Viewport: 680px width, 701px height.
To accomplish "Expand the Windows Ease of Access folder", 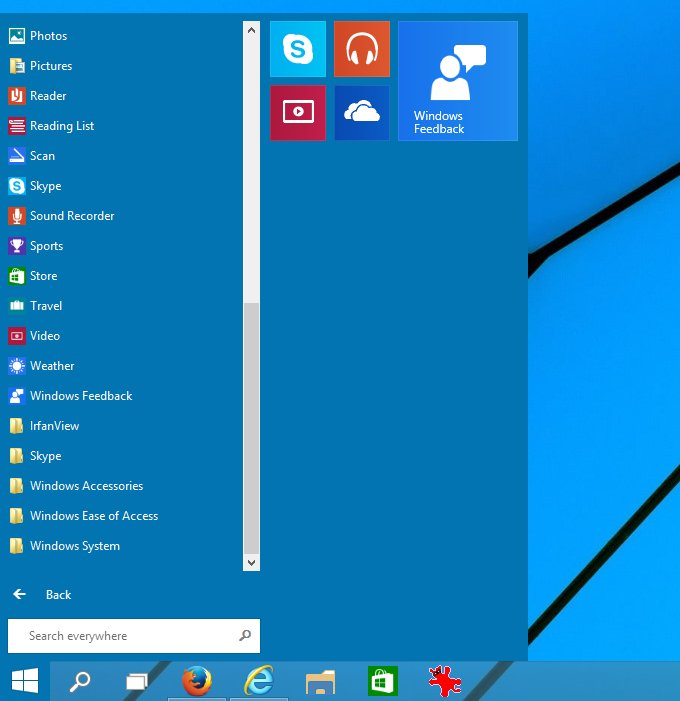I will point(83,516).
